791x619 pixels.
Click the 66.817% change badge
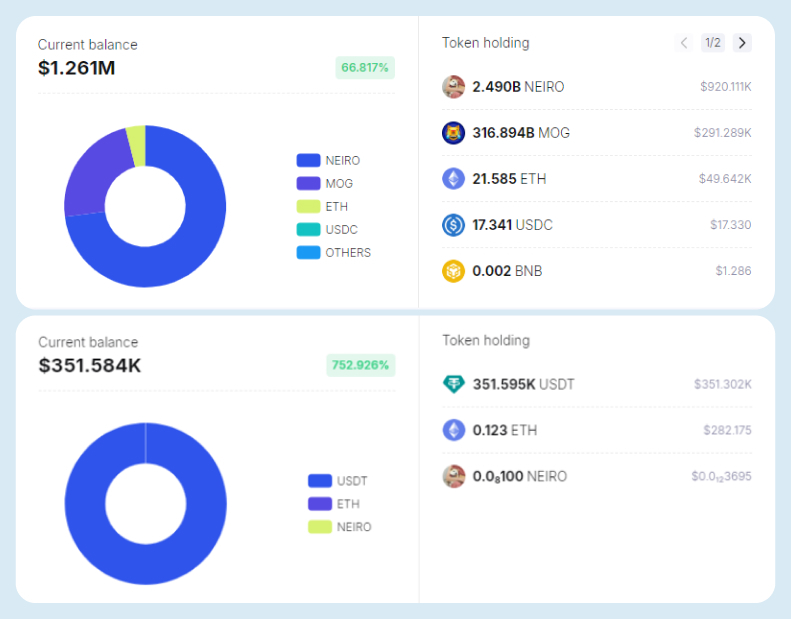click(366, 68)
